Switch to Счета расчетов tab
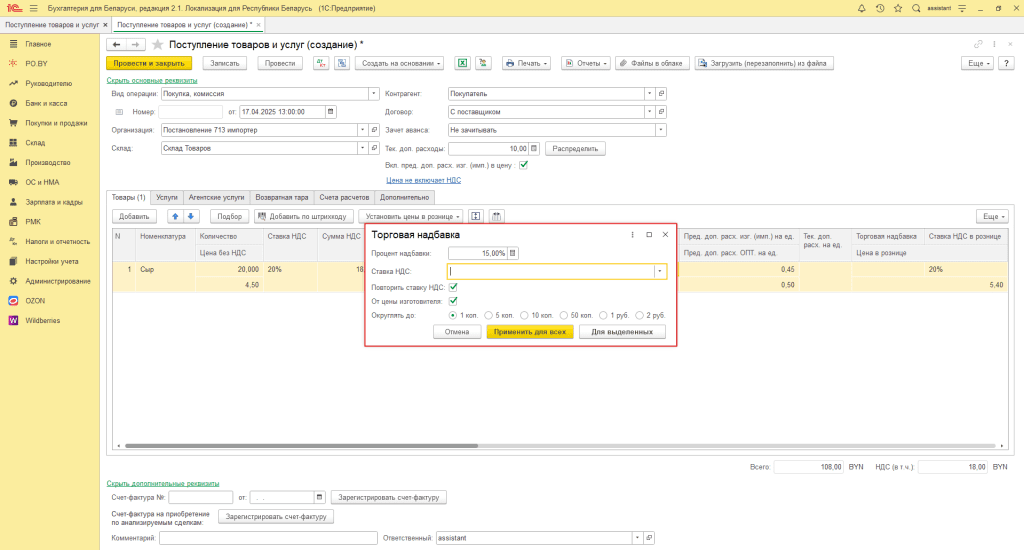The width and height of the screenshot is (1024, 550). (x=344, y=197)
